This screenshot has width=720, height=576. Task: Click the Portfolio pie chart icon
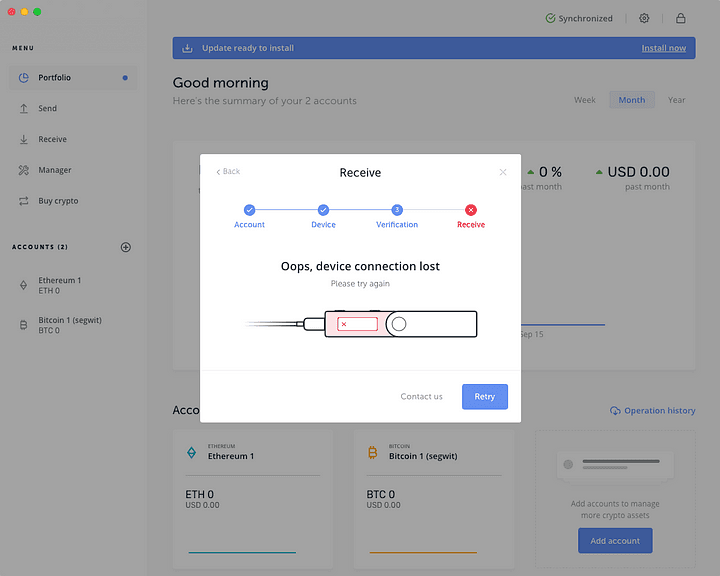pyautogui.click(x=23, y=78)
